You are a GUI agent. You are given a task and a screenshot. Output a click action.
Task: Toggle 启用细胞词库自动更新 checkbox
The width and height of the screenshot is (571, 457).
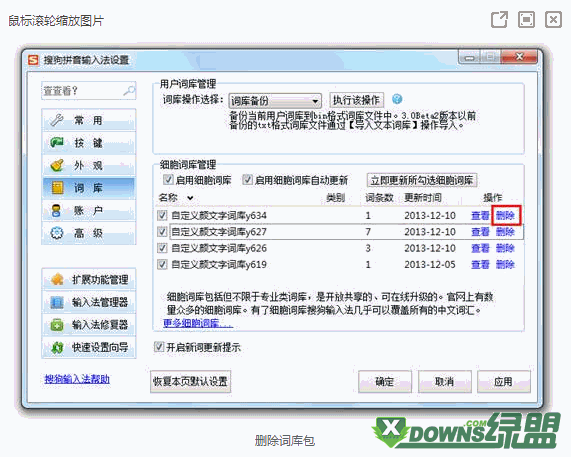[248, 180]
